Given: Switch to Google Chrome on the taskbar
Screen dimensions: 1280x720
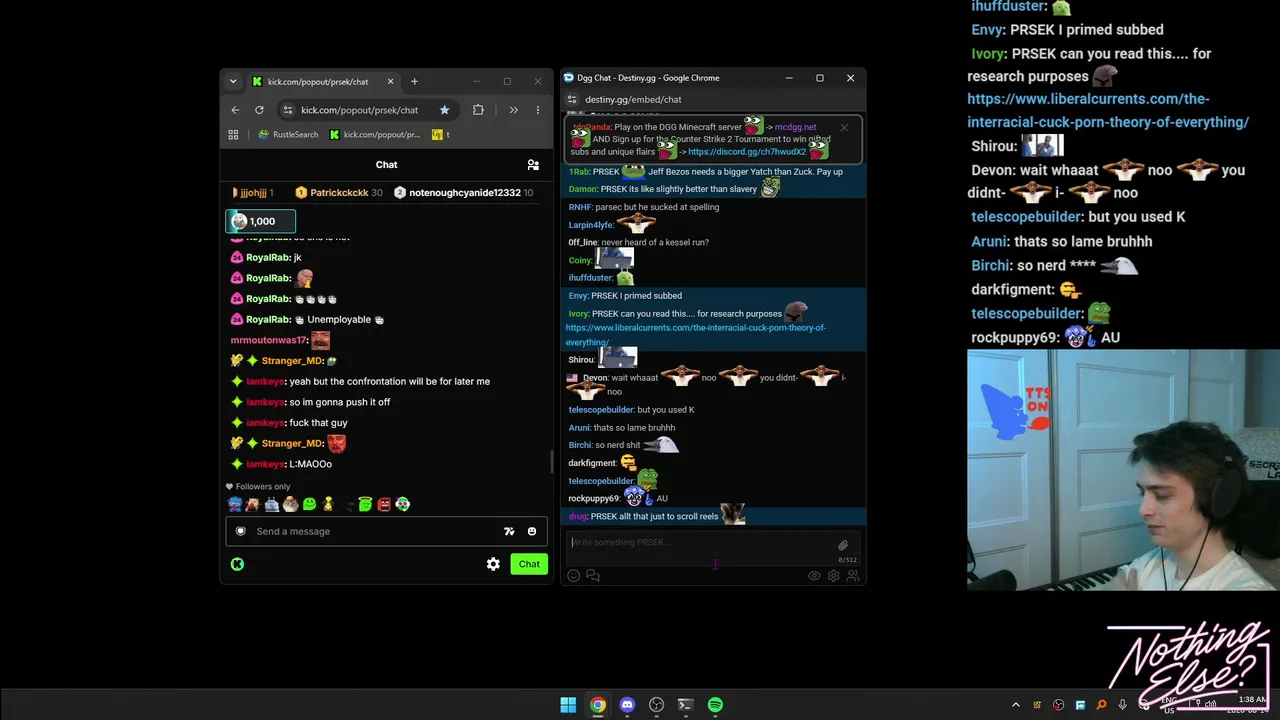Looking at the screenshot, I should click(597, 705).
